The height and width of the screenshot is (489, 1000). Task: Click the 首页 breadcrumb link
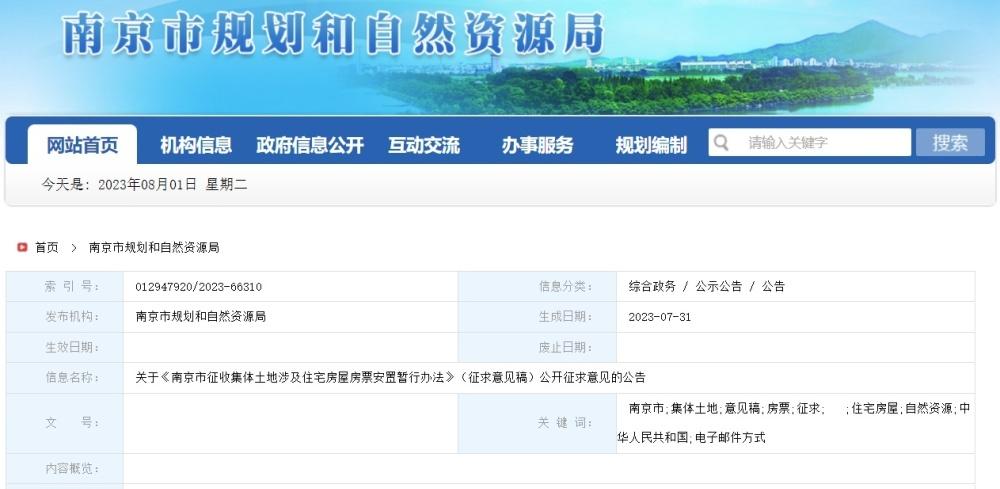click(x=47, y=247)
